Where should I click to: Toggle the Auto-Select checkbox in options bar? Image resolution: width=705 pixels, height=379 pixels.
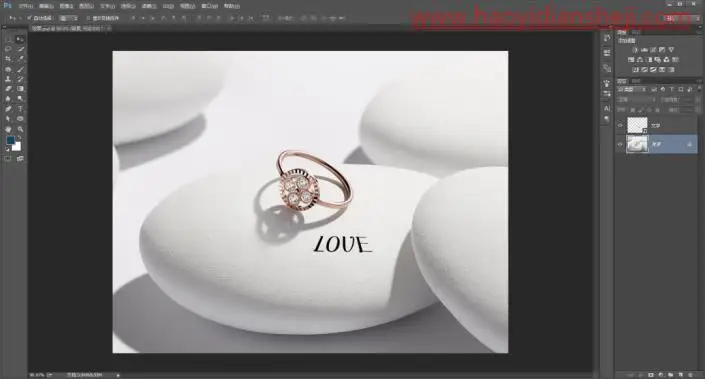click(29, 18)
